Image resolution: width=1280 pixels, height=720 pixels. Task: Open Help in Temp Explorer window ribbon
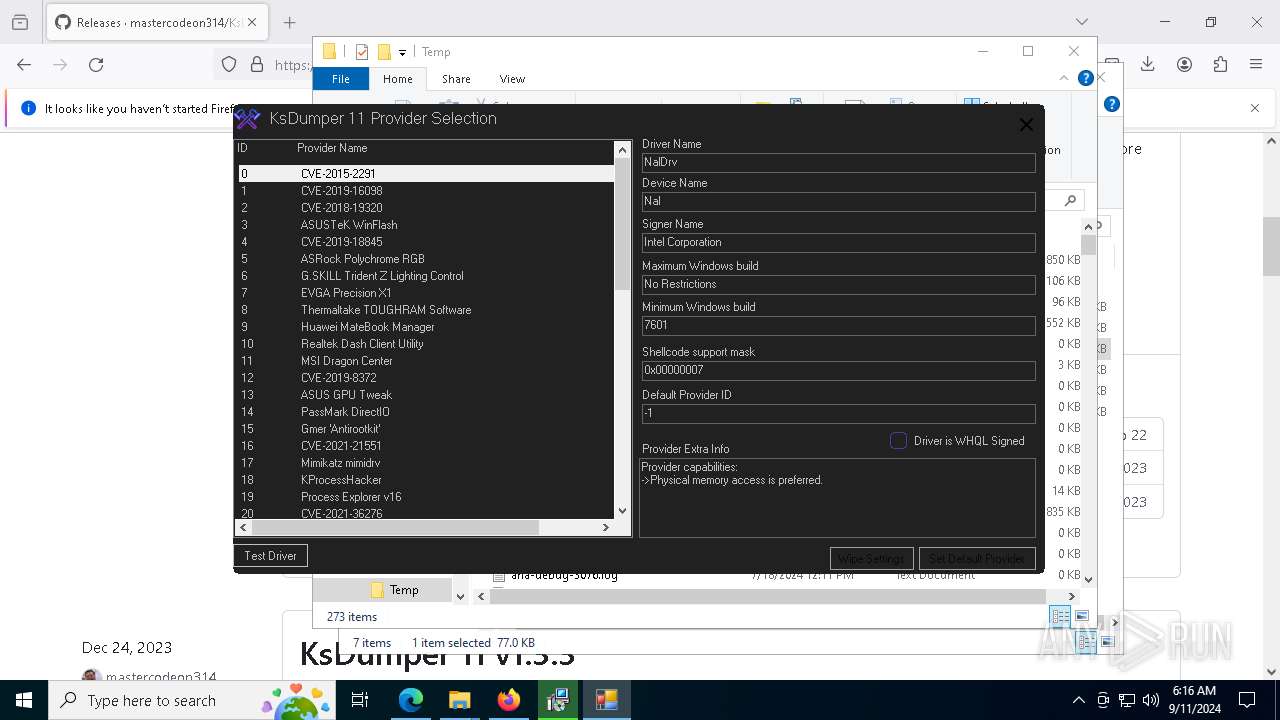[x=1085, y=78]
